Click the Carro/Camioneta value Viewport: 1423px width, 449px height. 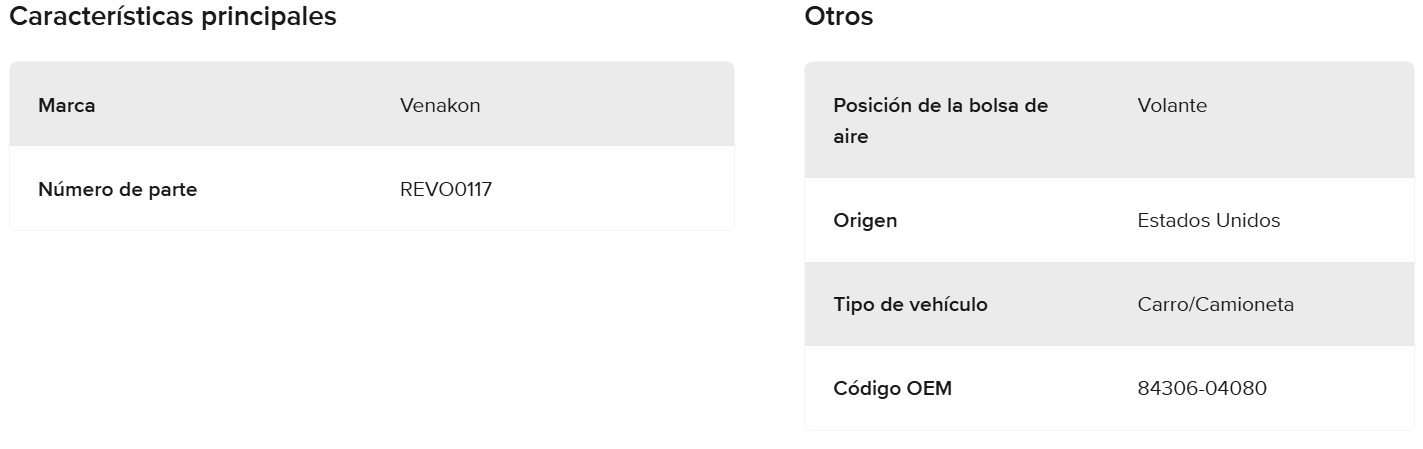click(1215, 304)
